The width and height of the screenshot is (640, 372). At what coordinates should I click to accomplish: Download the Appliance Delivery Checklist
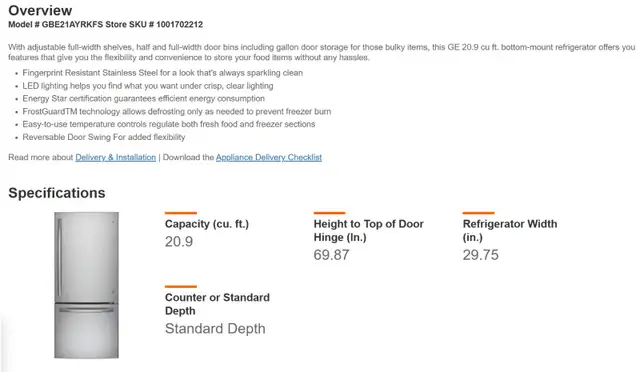click(x=269, y=157)
